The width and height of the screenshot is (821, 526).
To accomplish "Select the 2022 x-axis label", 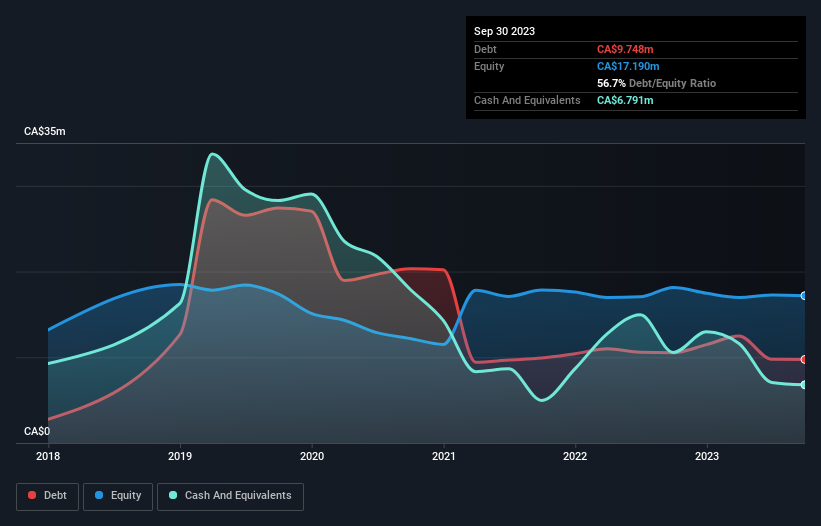I will coord(575,456).
